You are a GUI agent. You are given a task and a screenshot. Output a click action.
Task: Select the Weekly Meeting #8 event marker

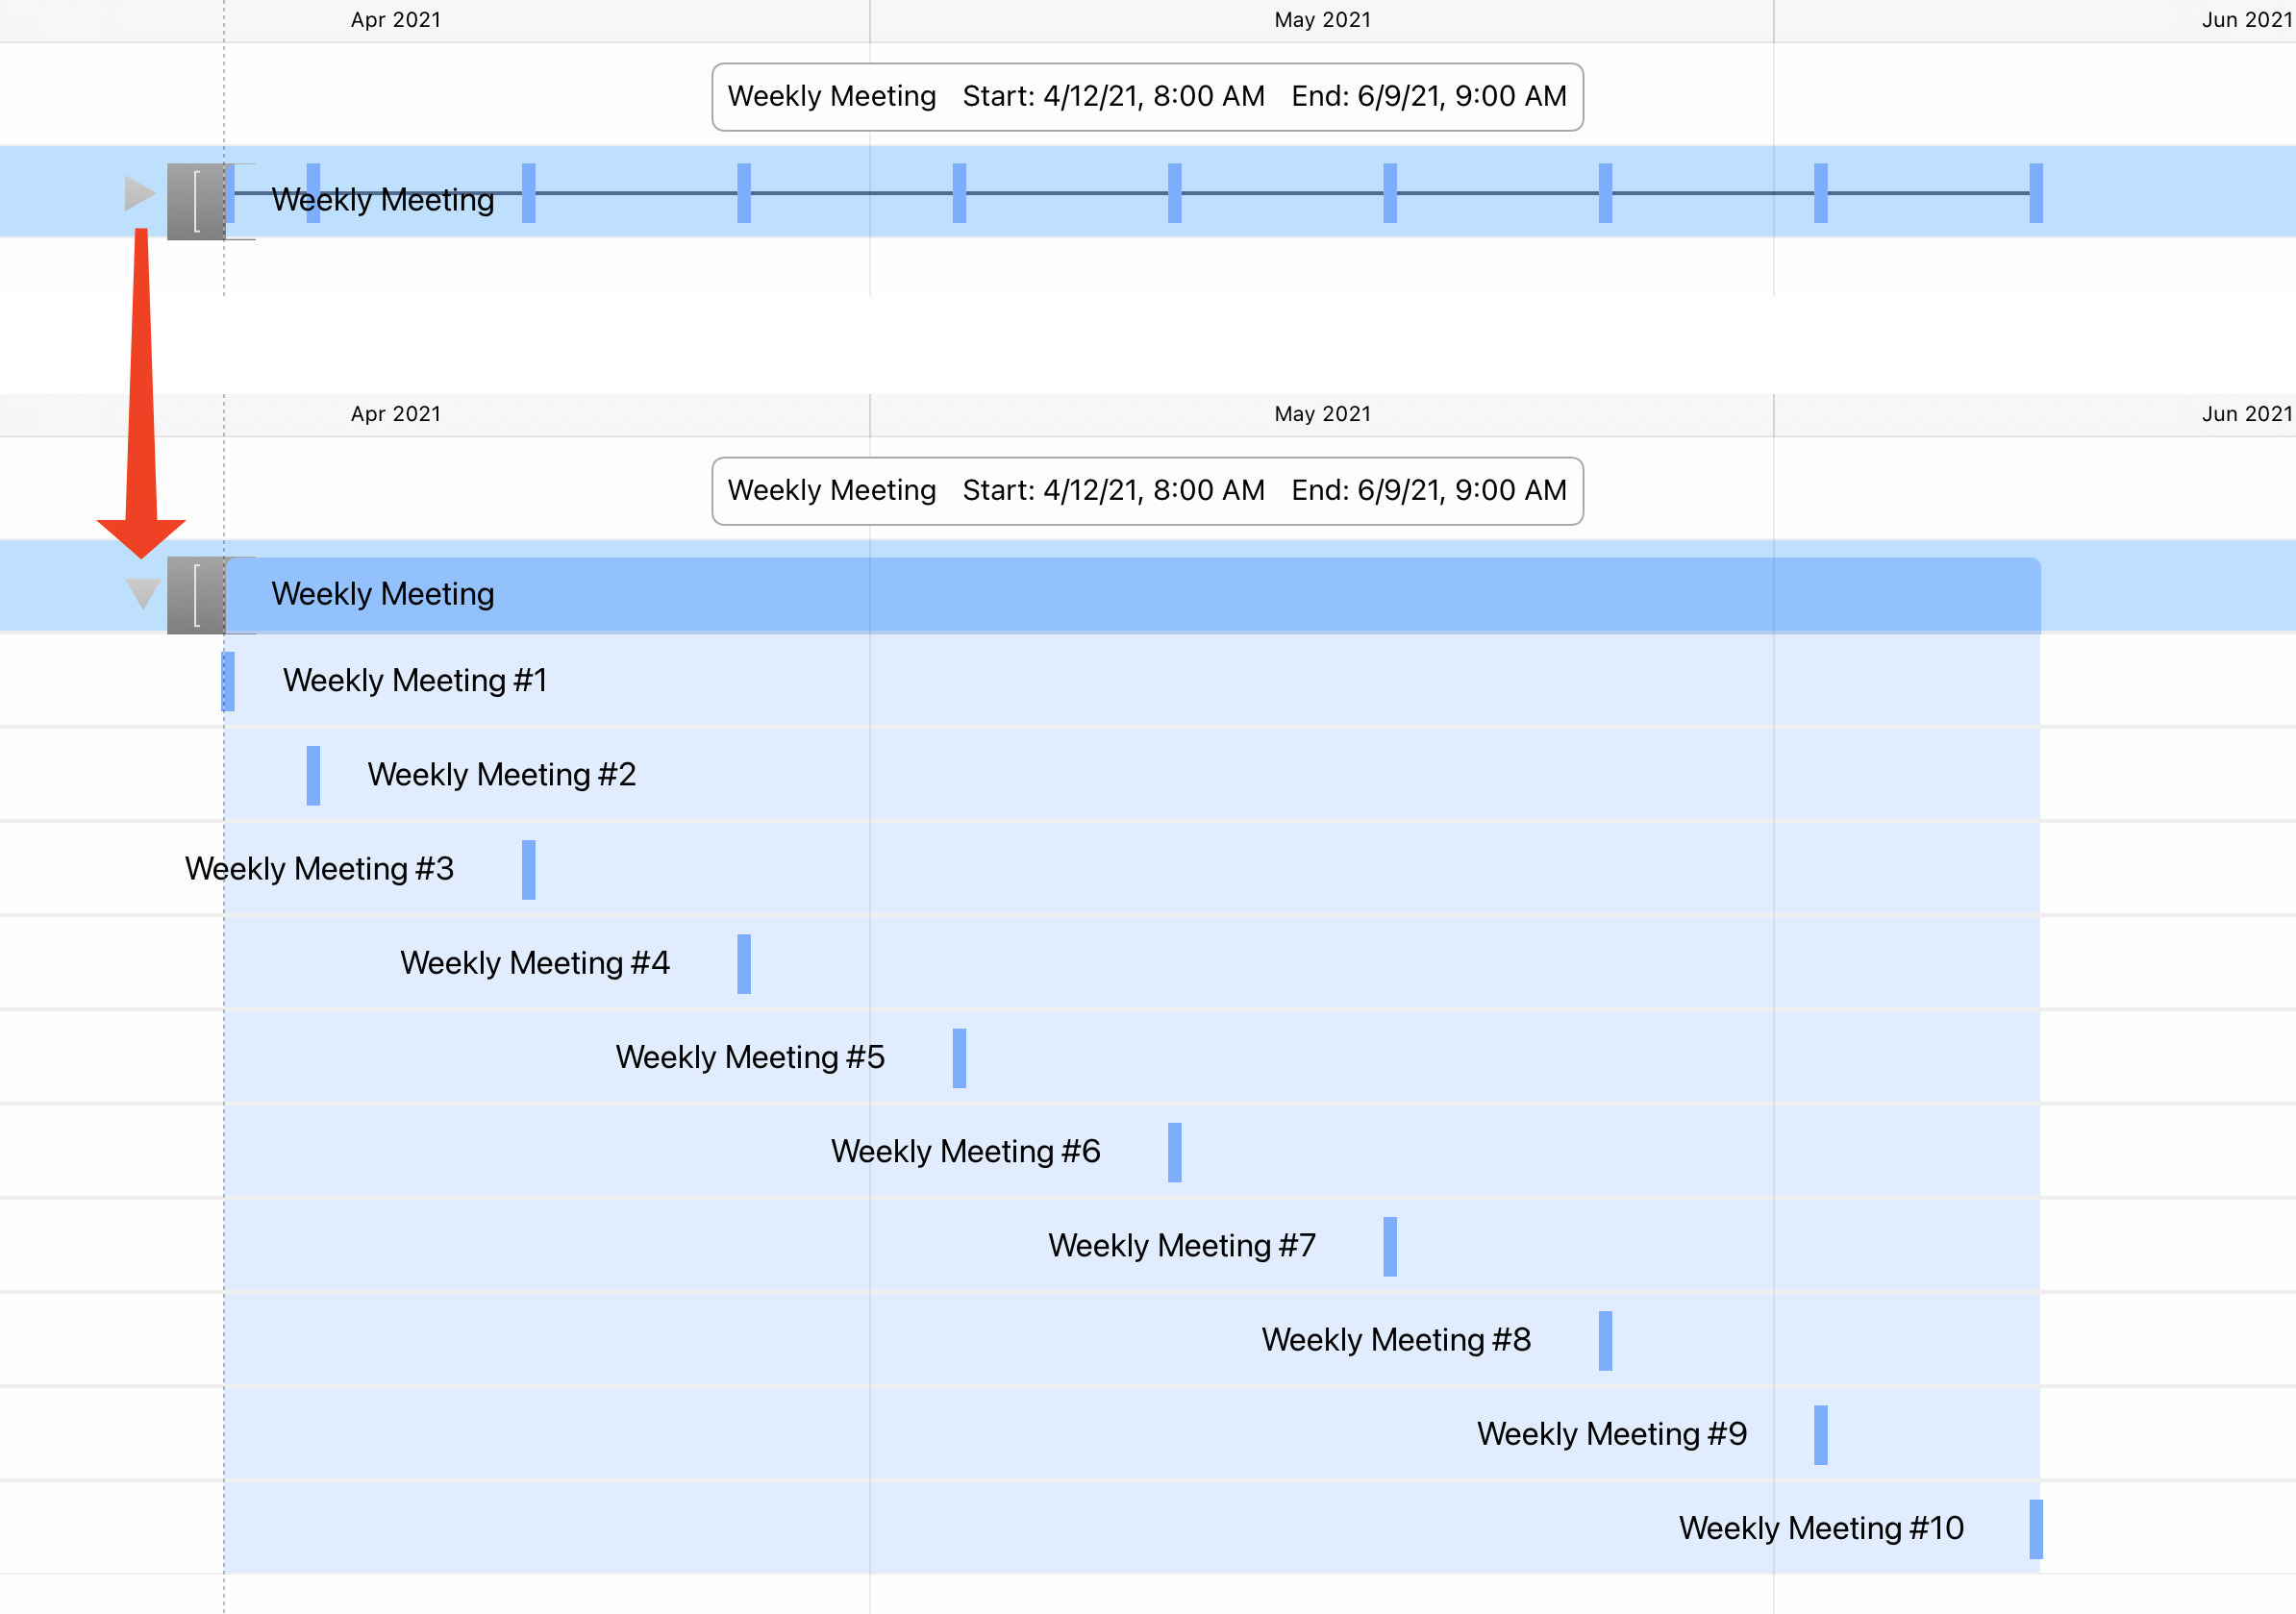[1605, 1341]
